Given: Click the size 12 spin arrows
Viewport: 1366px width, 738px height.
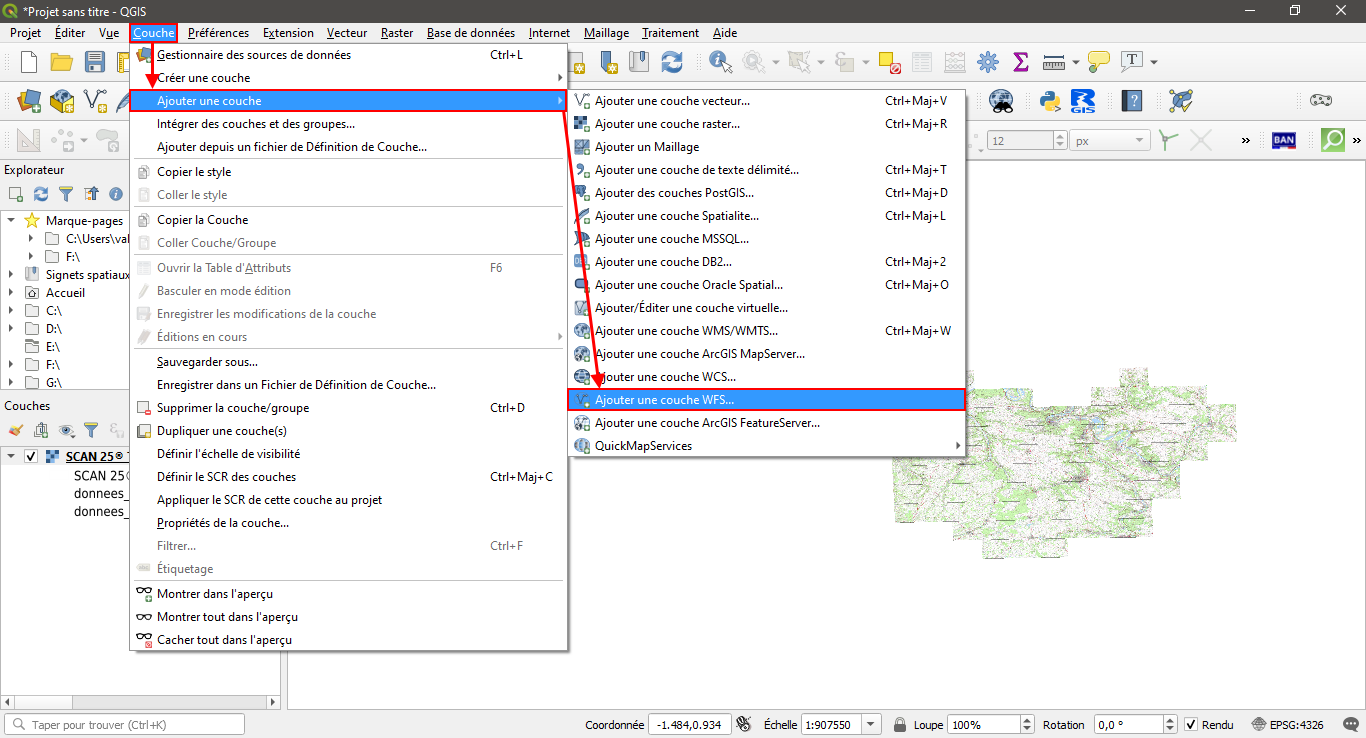Looking at the screenshot, I should coord(1060,141).
